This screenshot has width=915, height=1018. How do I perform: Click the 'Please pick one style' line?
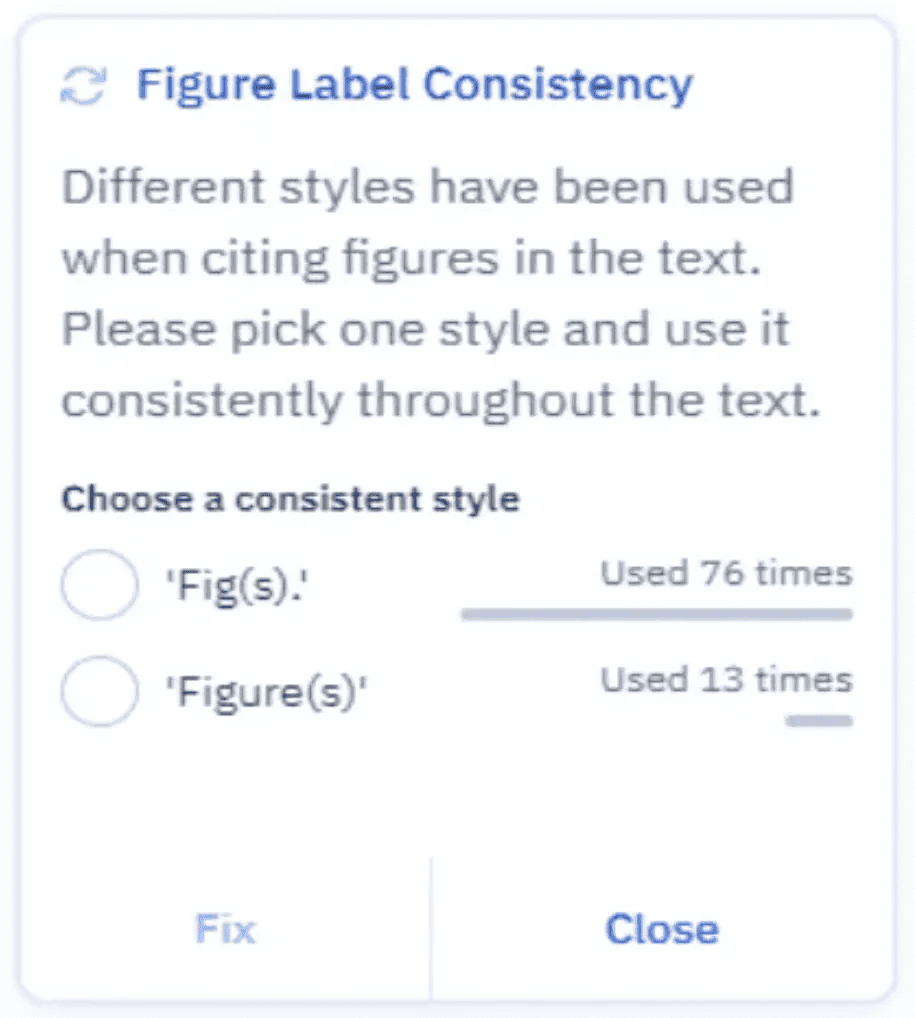click(426, 330)
